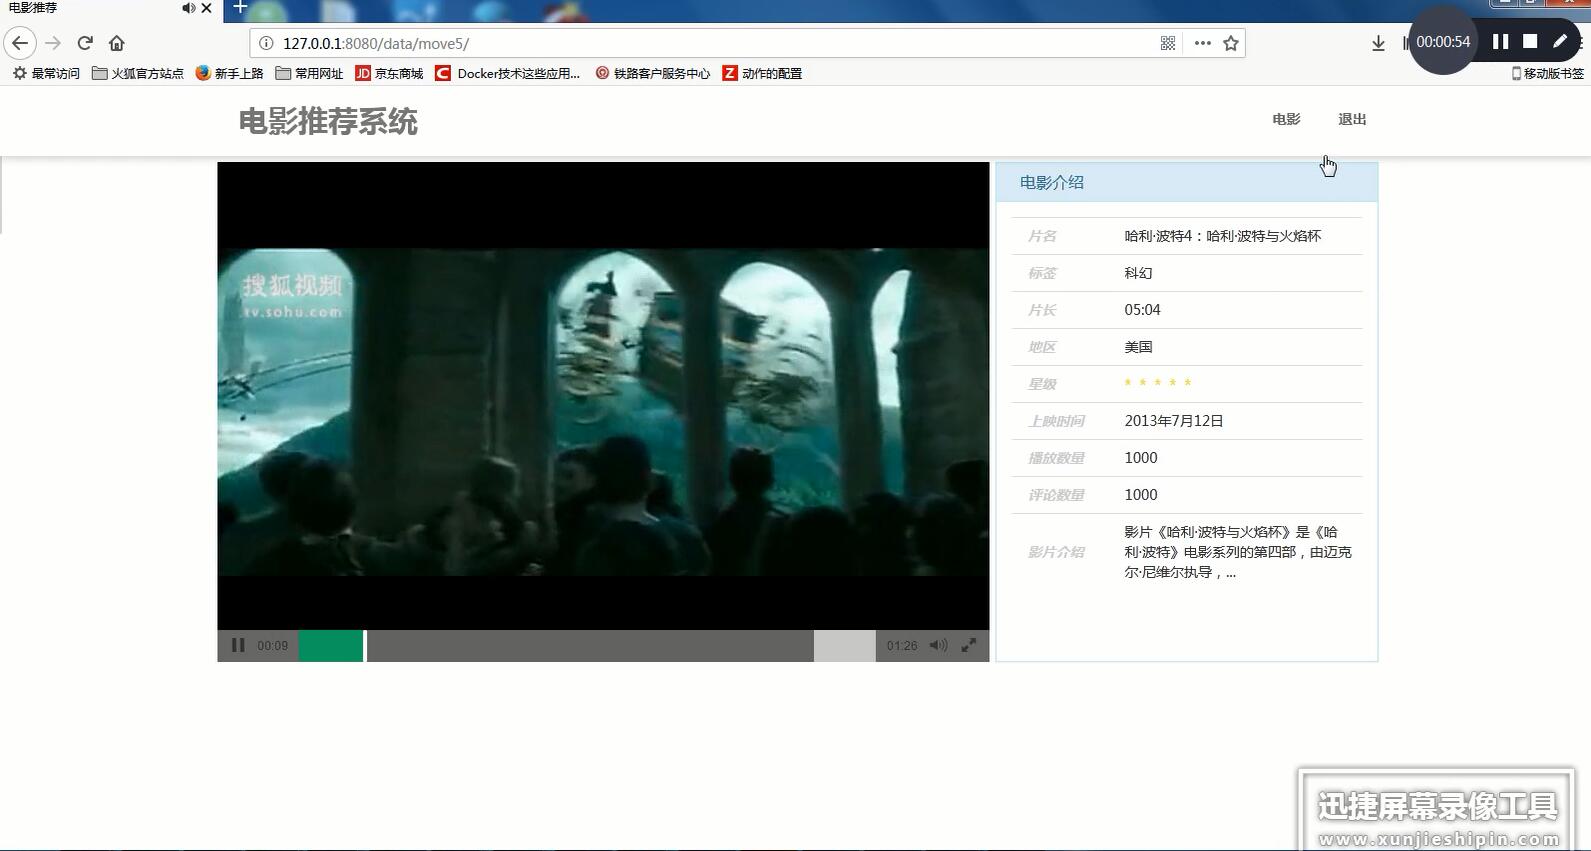
Task: Enter fullscreen with the player expand icon
Action: (969, 645)
